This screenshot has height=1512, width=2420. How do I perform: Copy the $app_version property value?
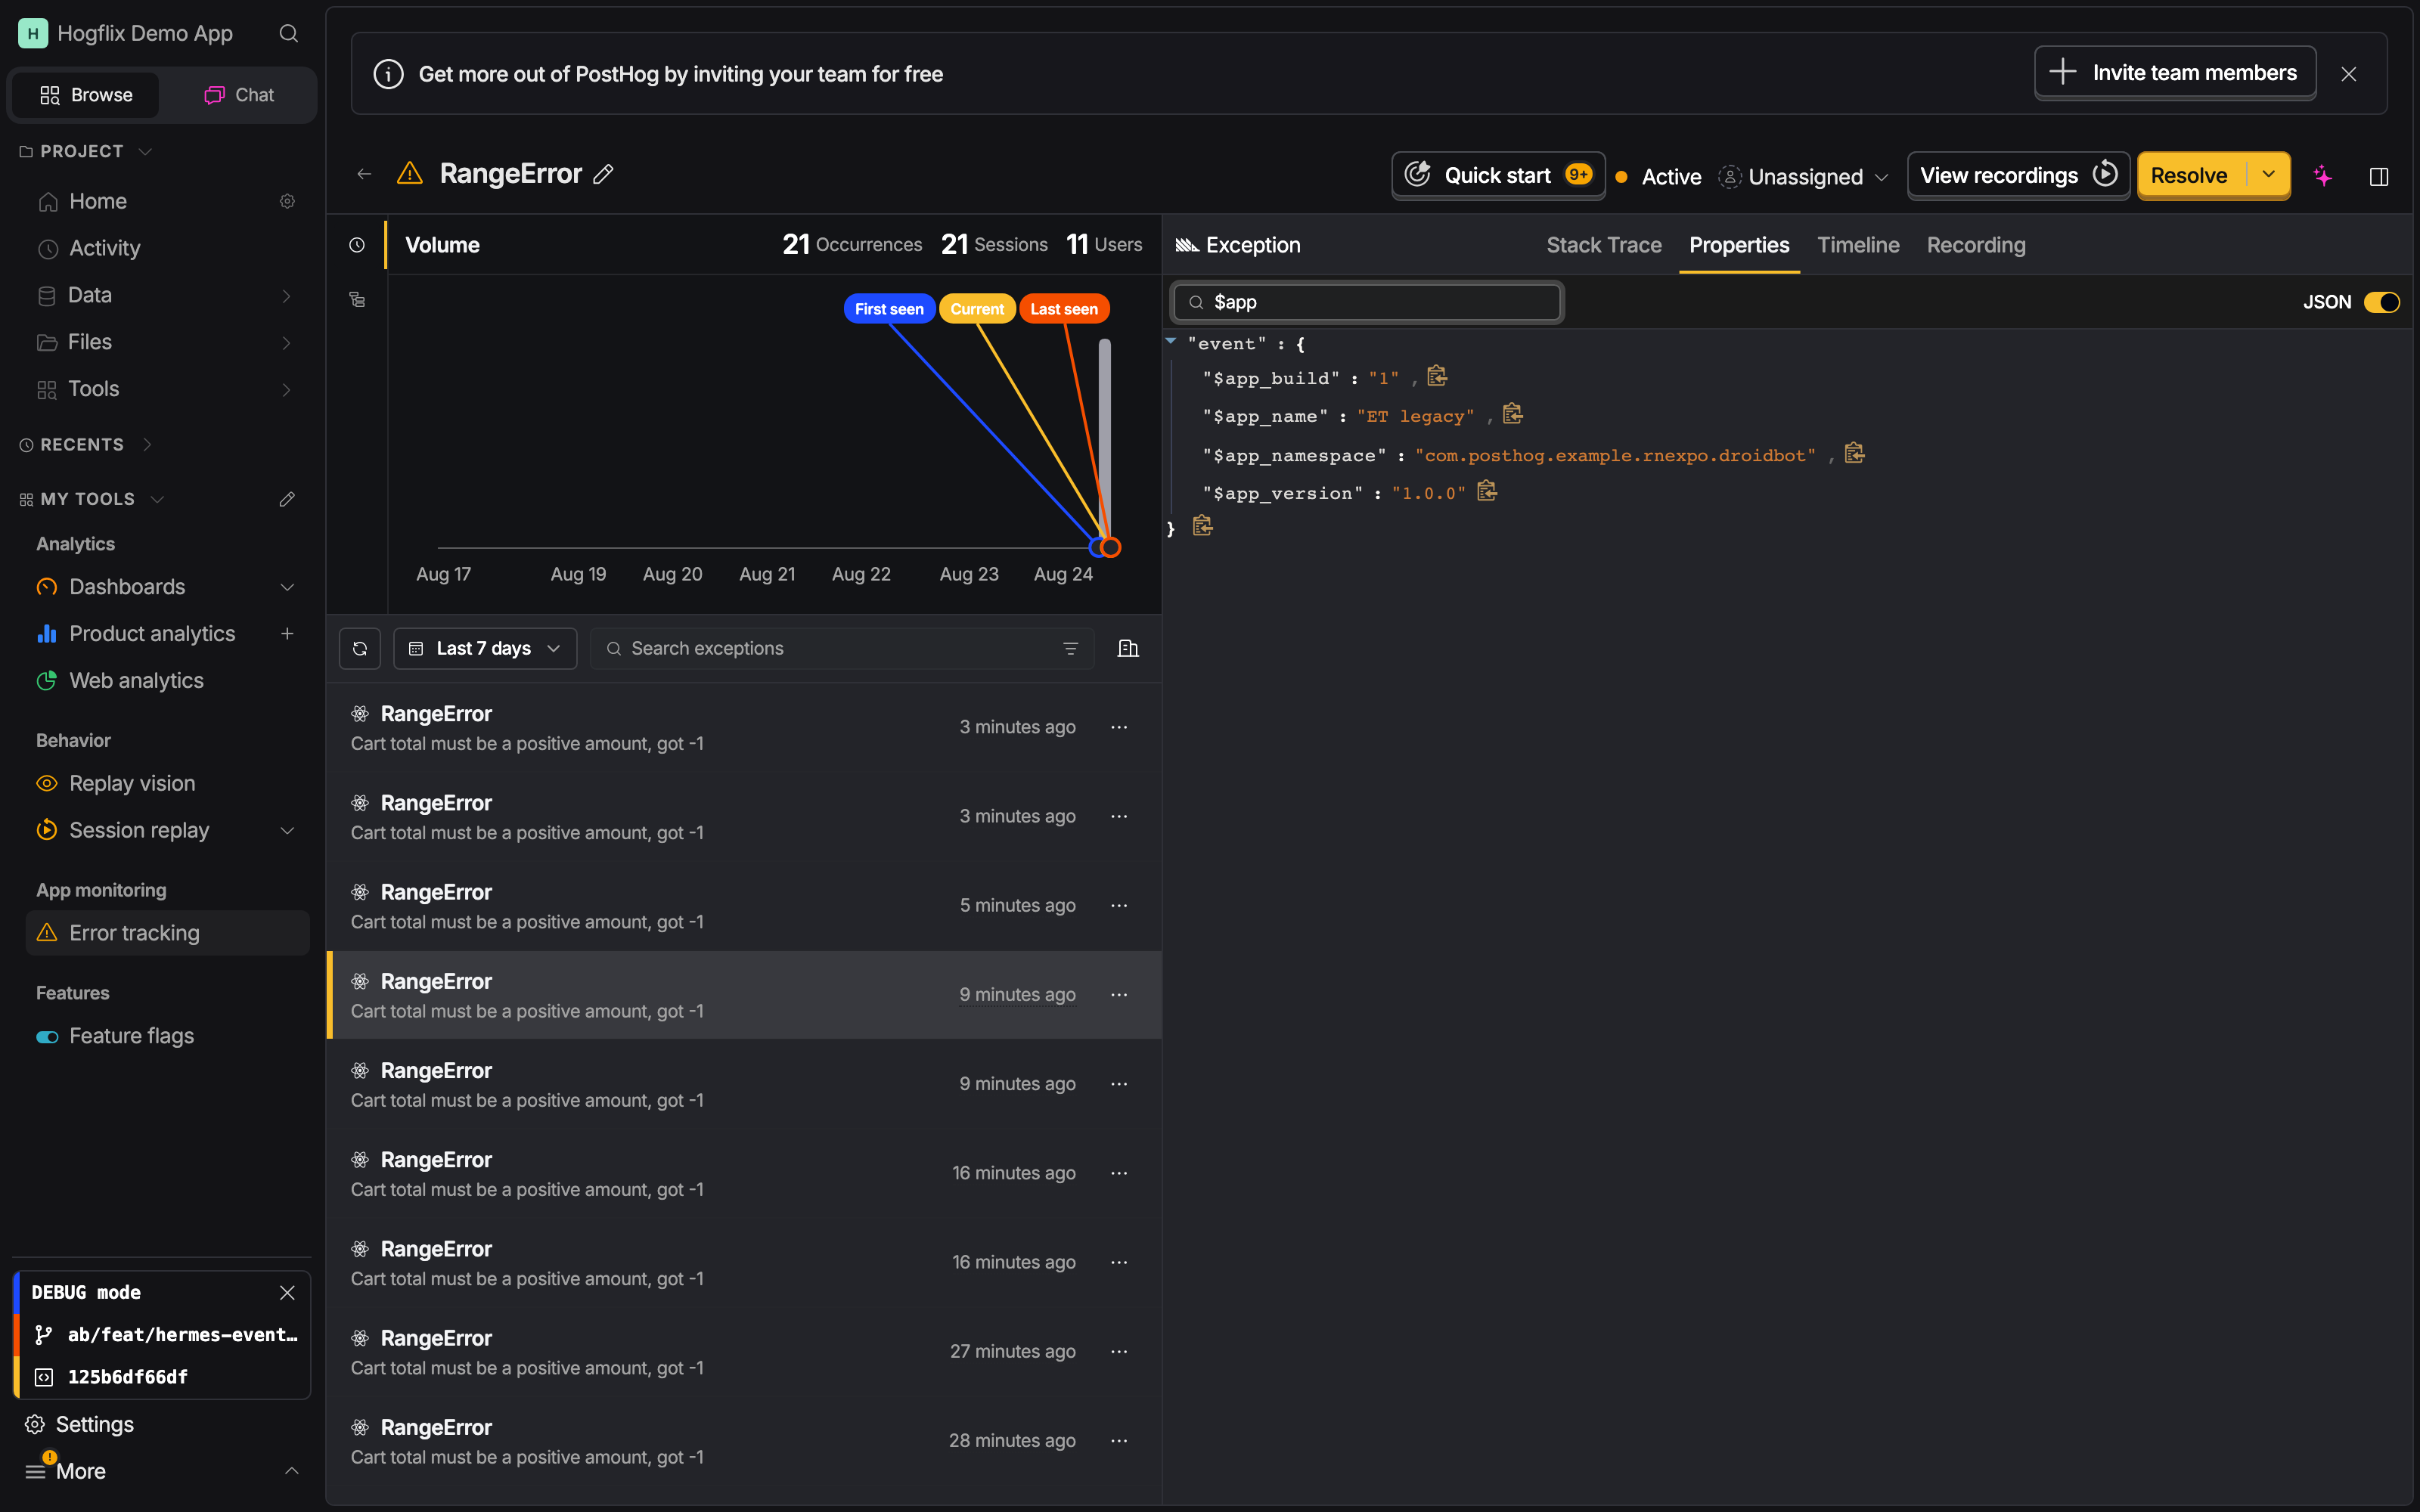point(1487,491)
